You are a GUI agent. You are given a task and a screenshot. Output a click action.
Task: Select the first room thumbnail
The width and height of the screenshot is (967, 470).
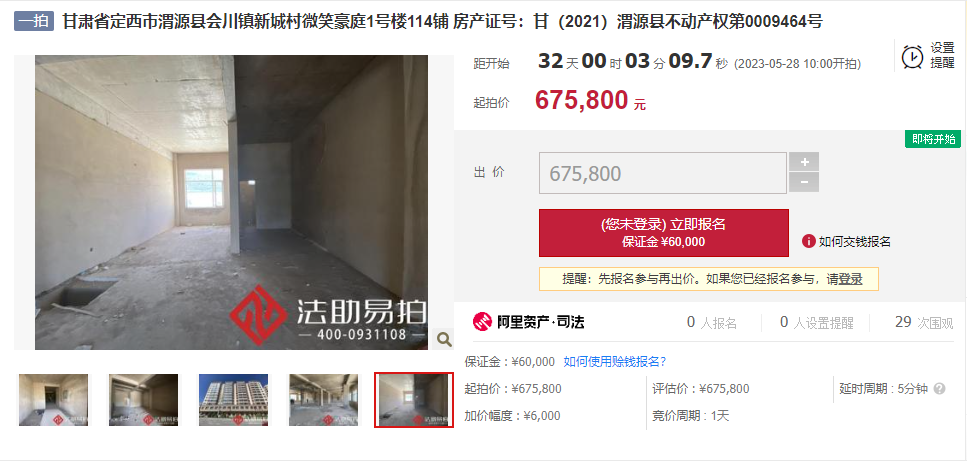[54, 400]
